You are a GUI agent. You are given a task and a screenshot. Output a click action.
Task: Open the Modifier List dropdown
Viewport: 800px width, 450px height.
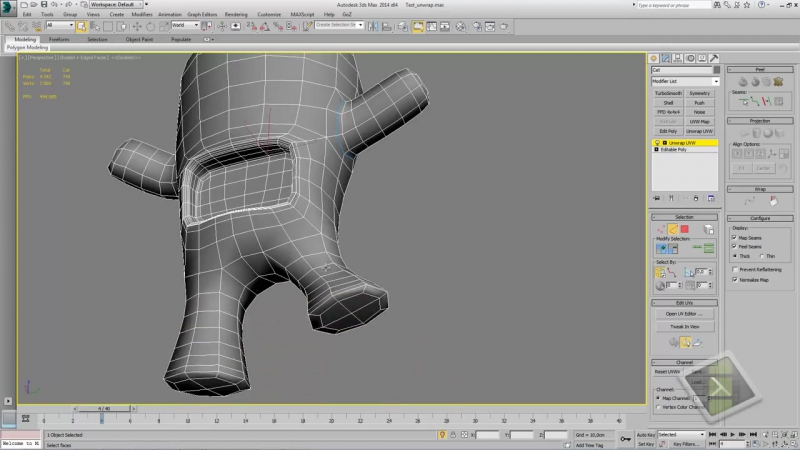tap(685, 81)
